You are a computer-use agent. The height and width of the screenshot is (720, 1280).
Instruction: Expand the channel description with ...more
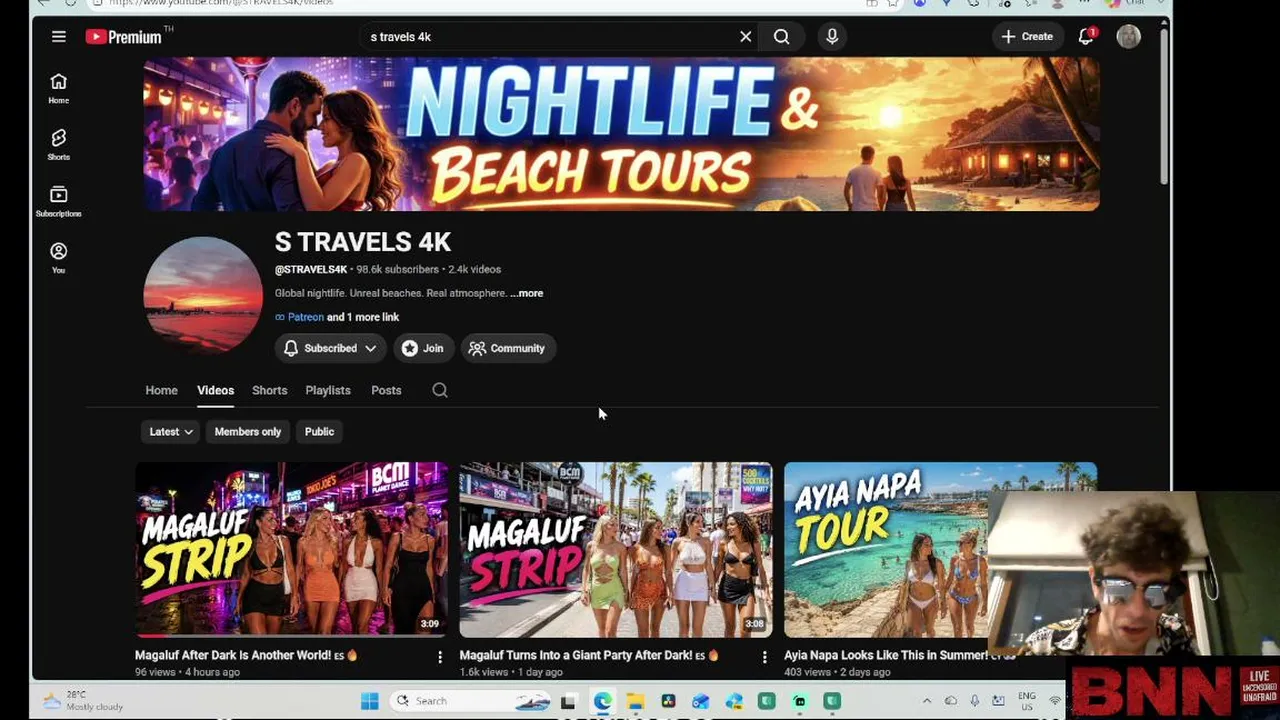pos(527,293)
